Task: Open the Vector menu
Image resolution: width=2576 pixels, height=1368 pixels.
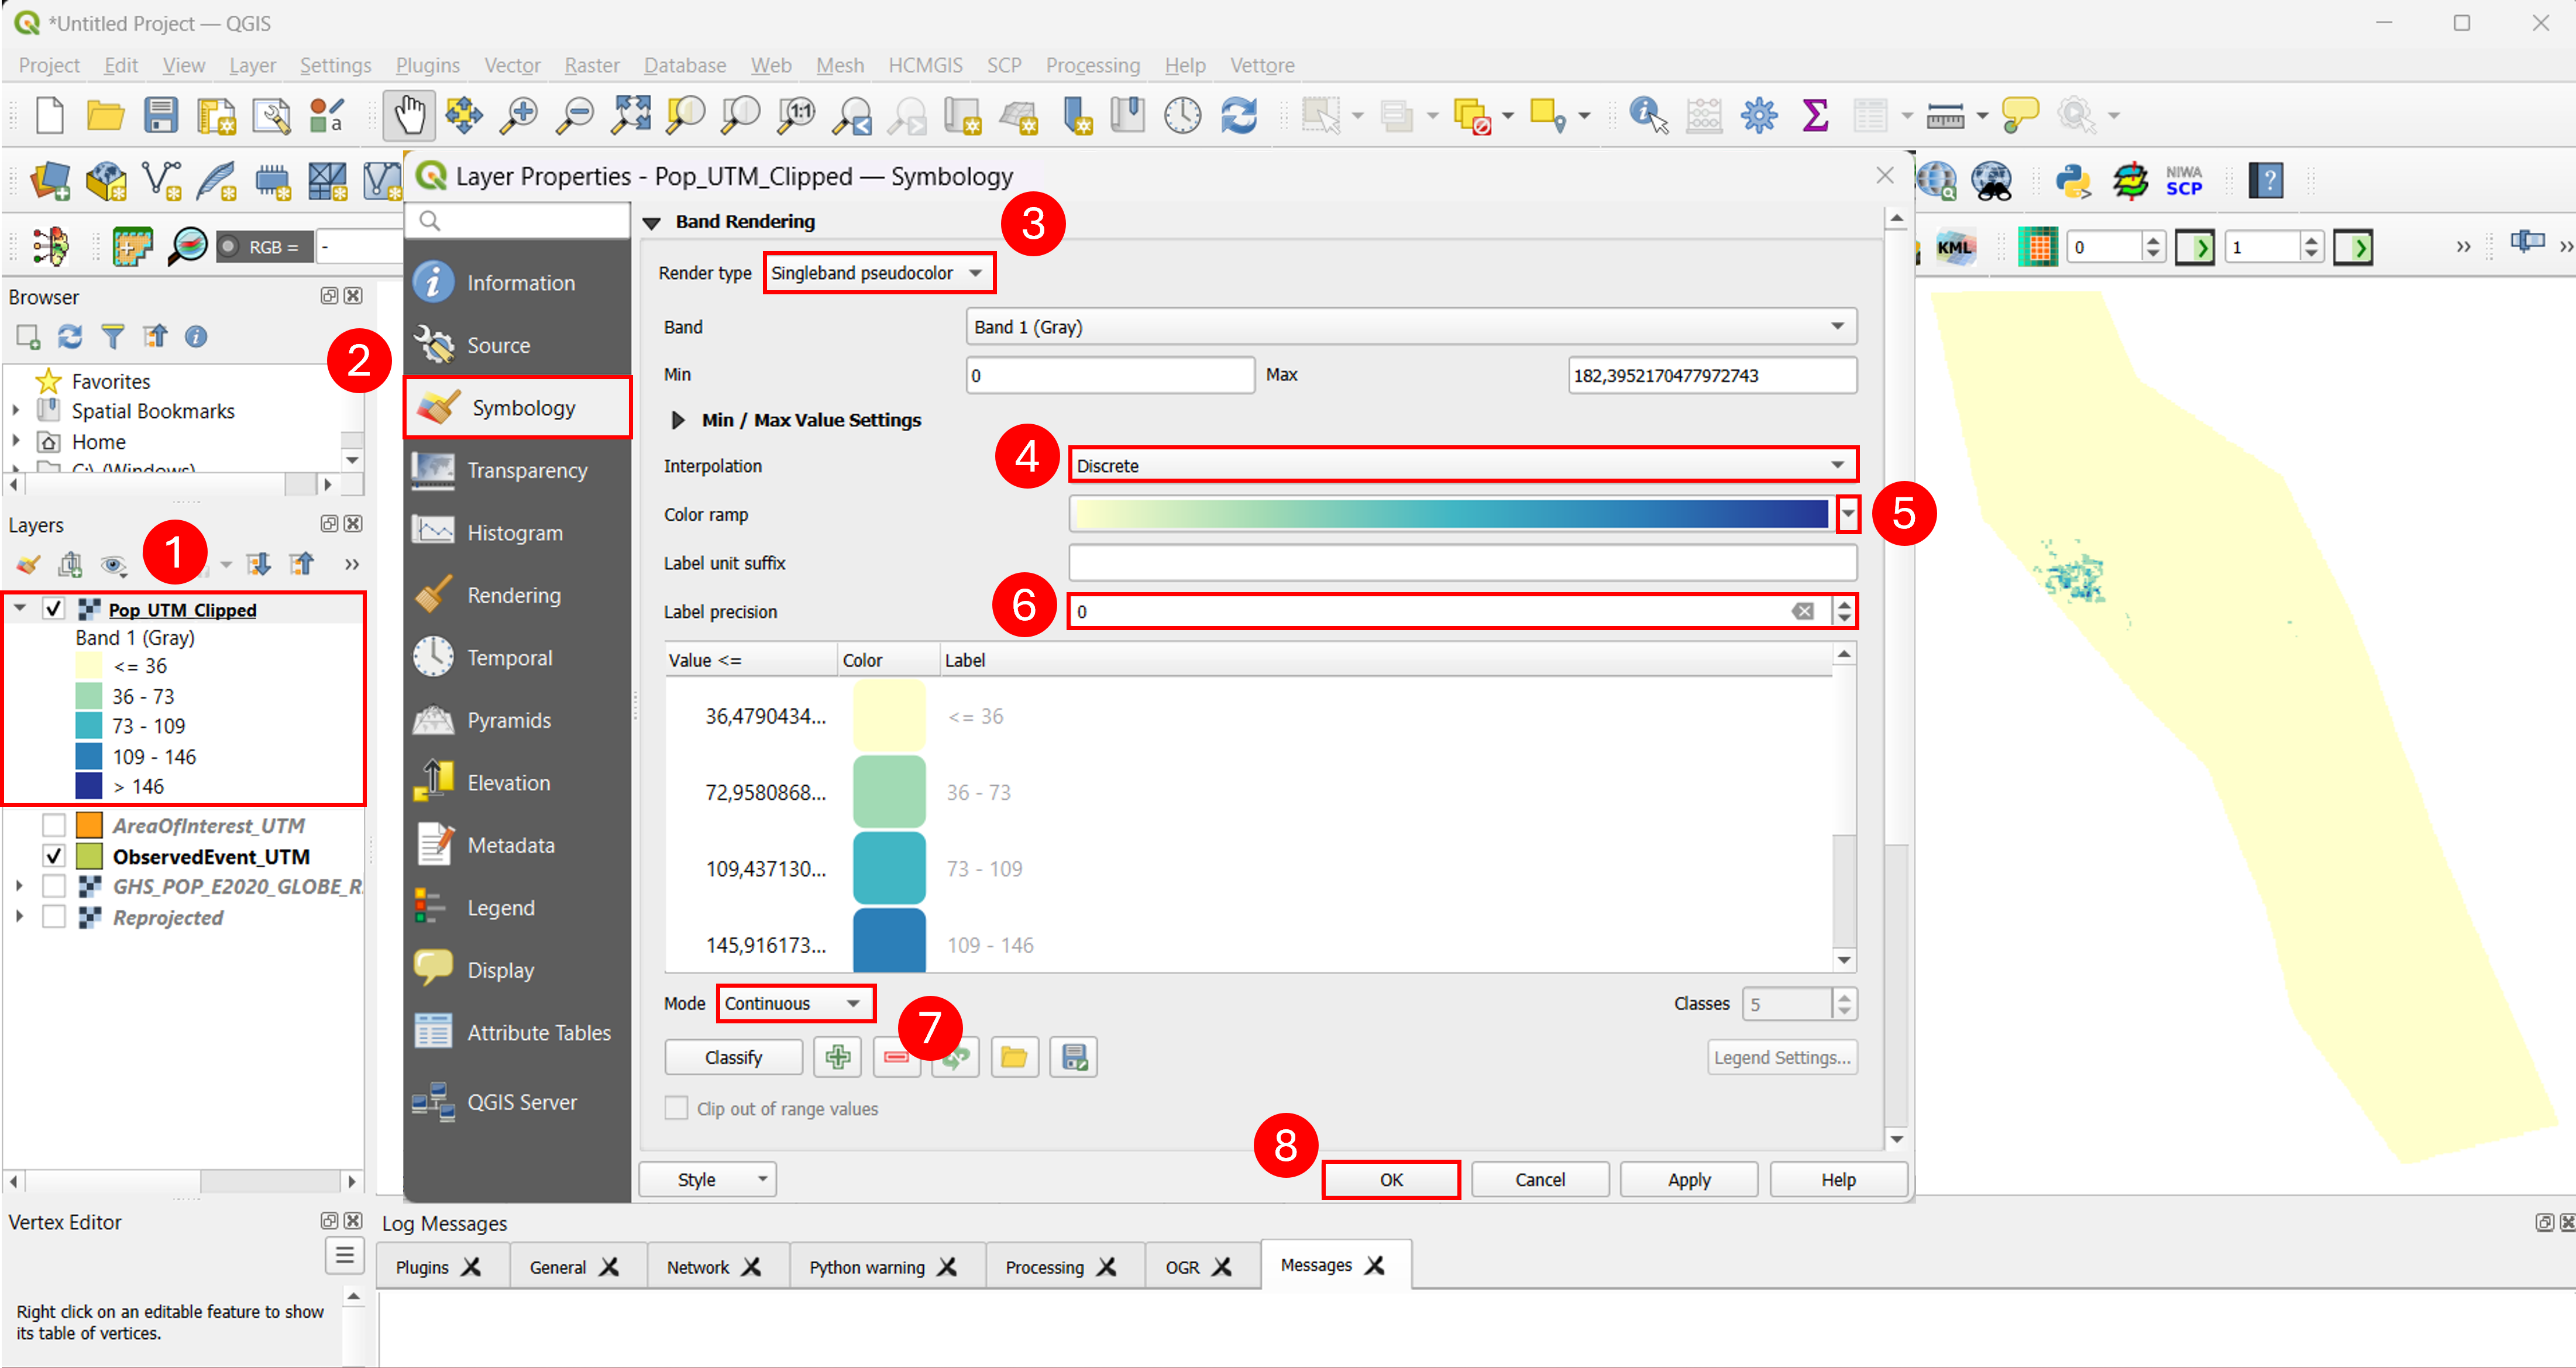Action: tap(512, 66)
